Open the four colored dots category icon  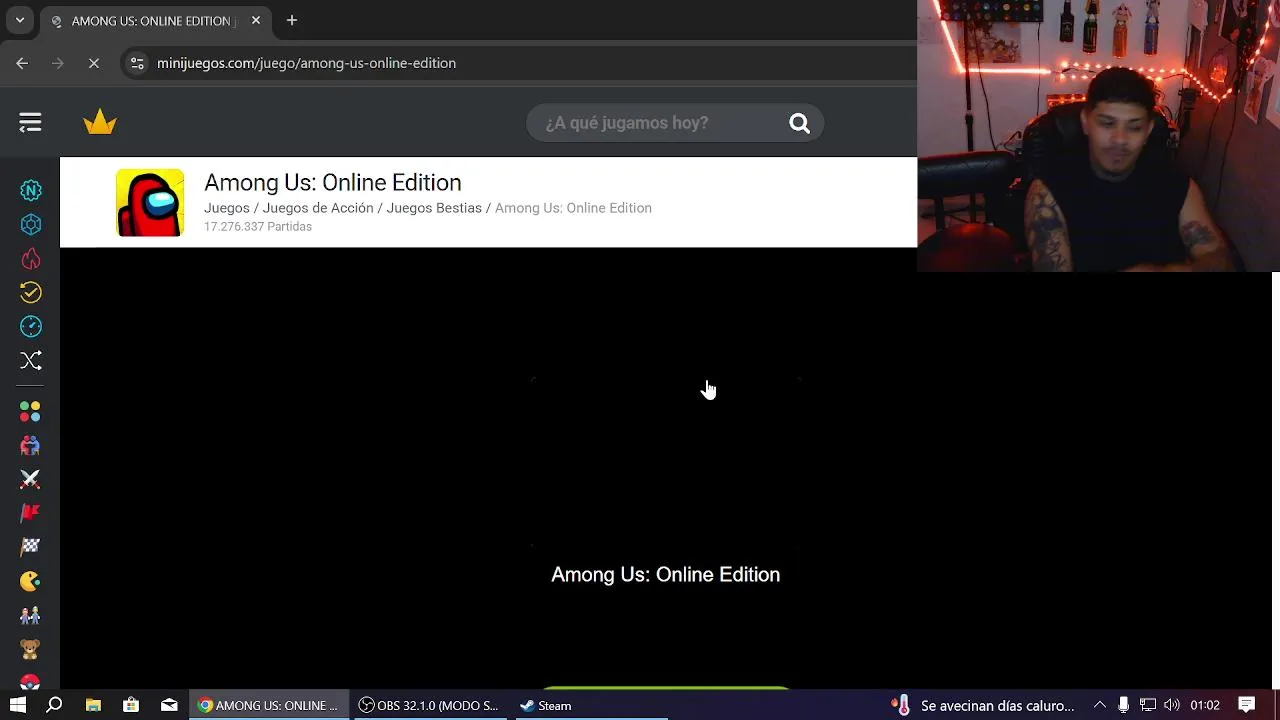pyautogui.click(x=30, y=412)
